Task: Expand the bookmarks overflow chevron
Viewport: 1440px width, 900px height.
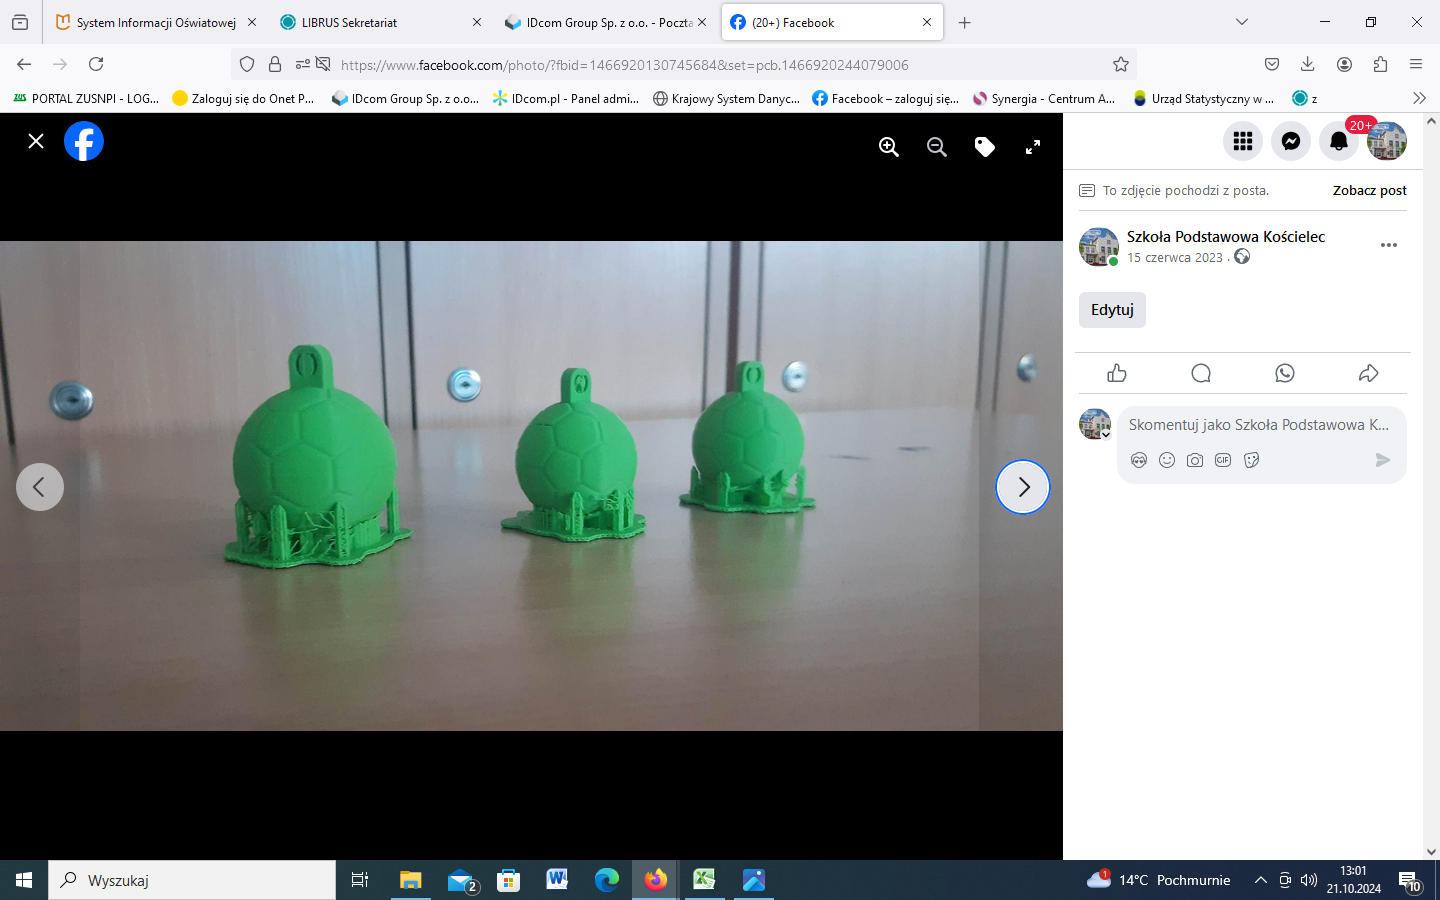Action: coord(1419,98)
